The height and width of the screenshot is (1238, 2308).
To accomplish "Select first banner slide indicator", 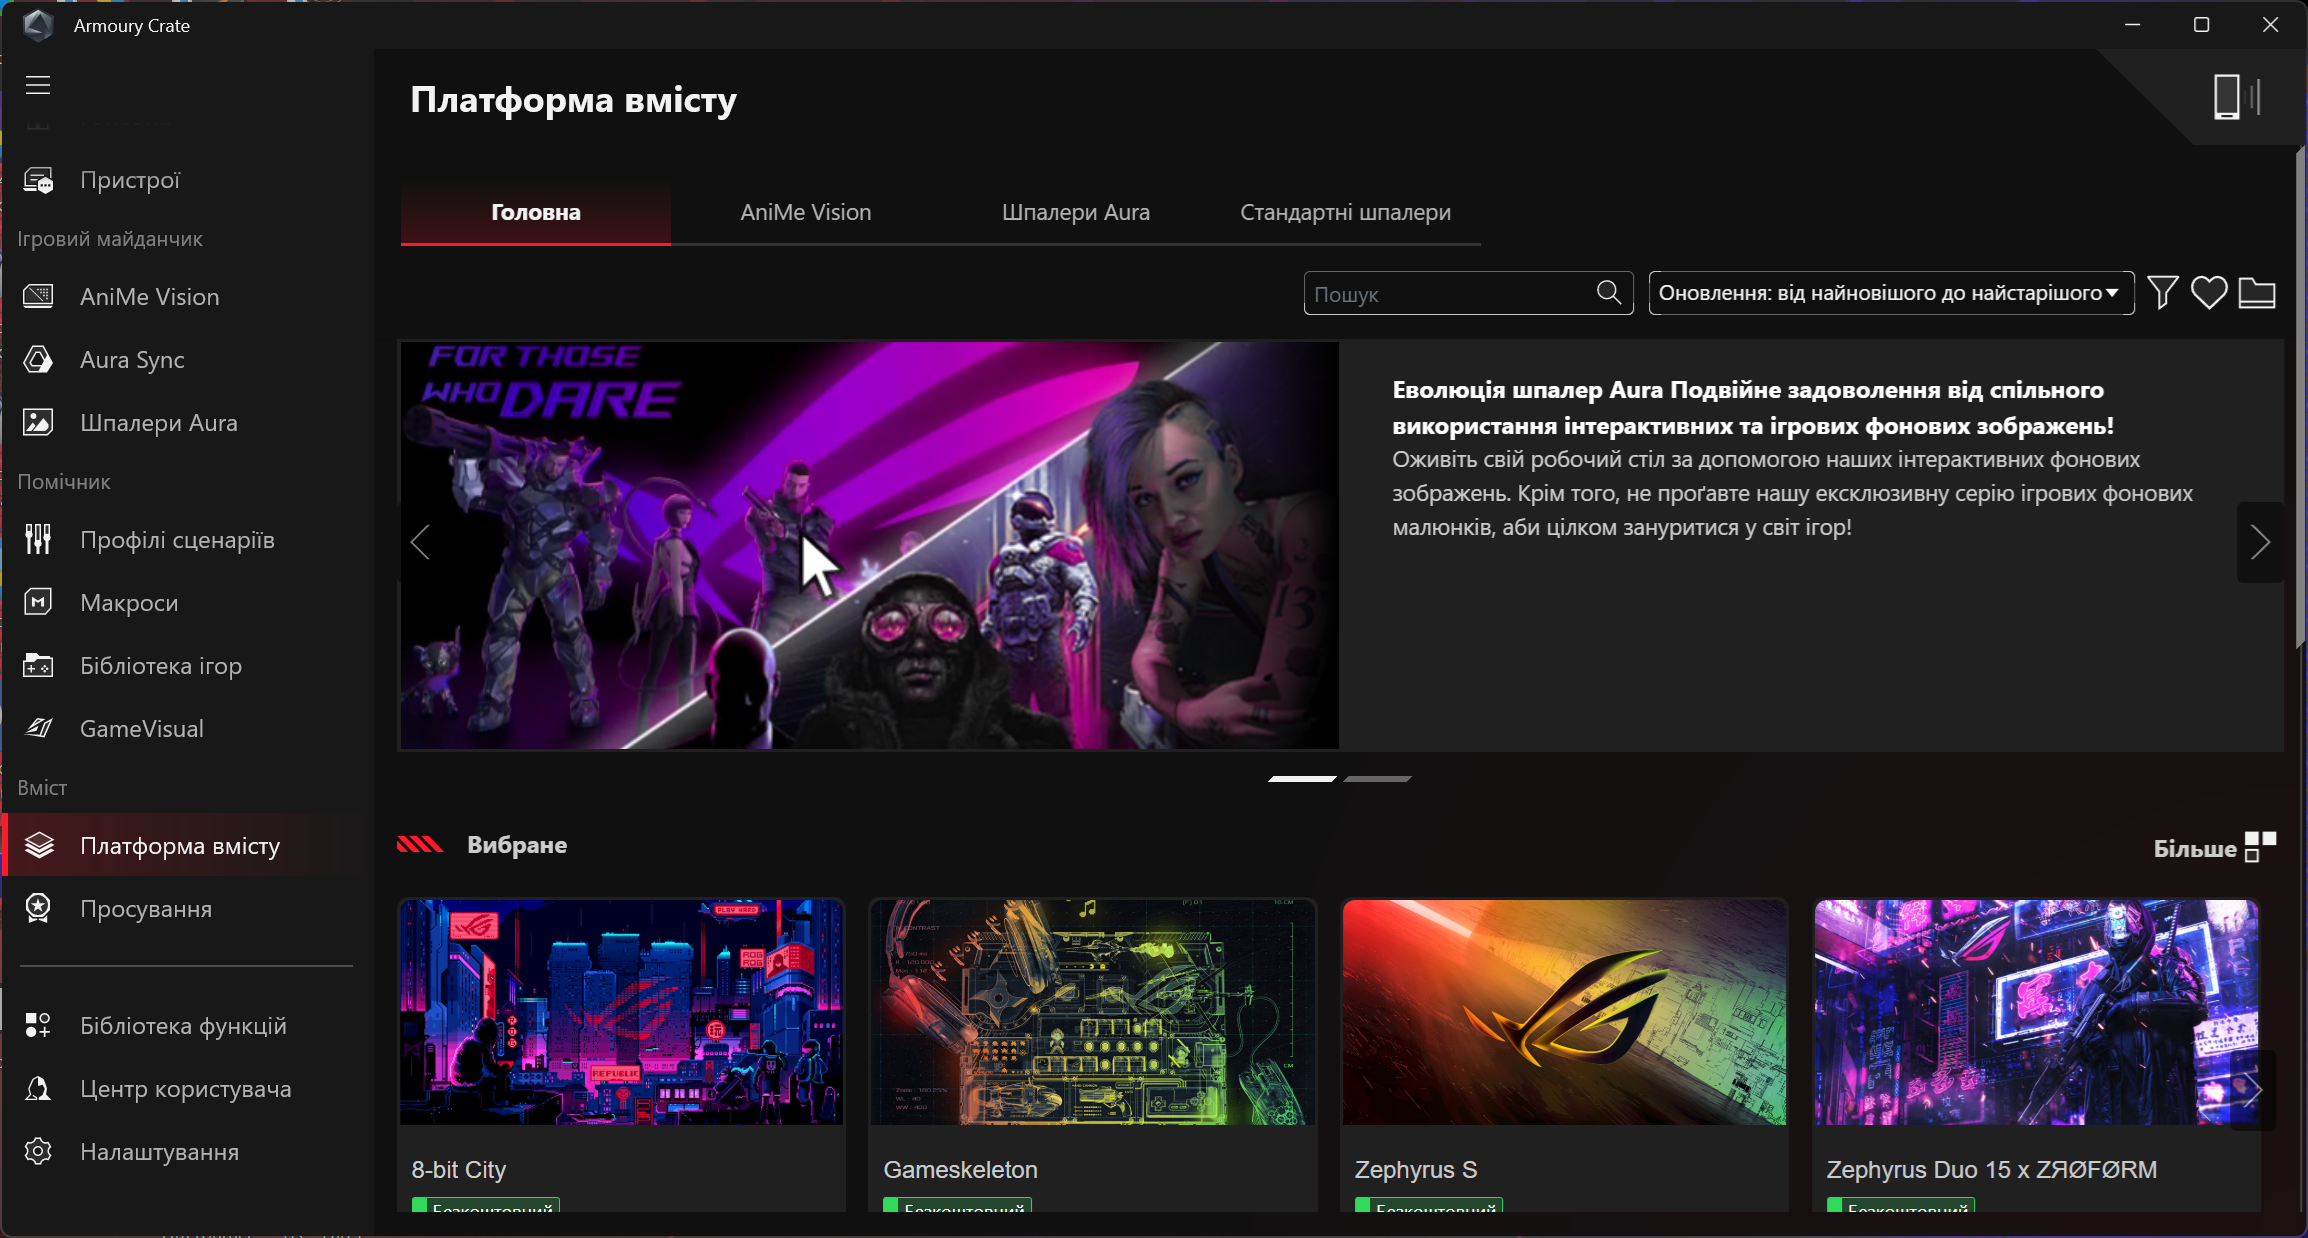I will [x=1302, y=779].
